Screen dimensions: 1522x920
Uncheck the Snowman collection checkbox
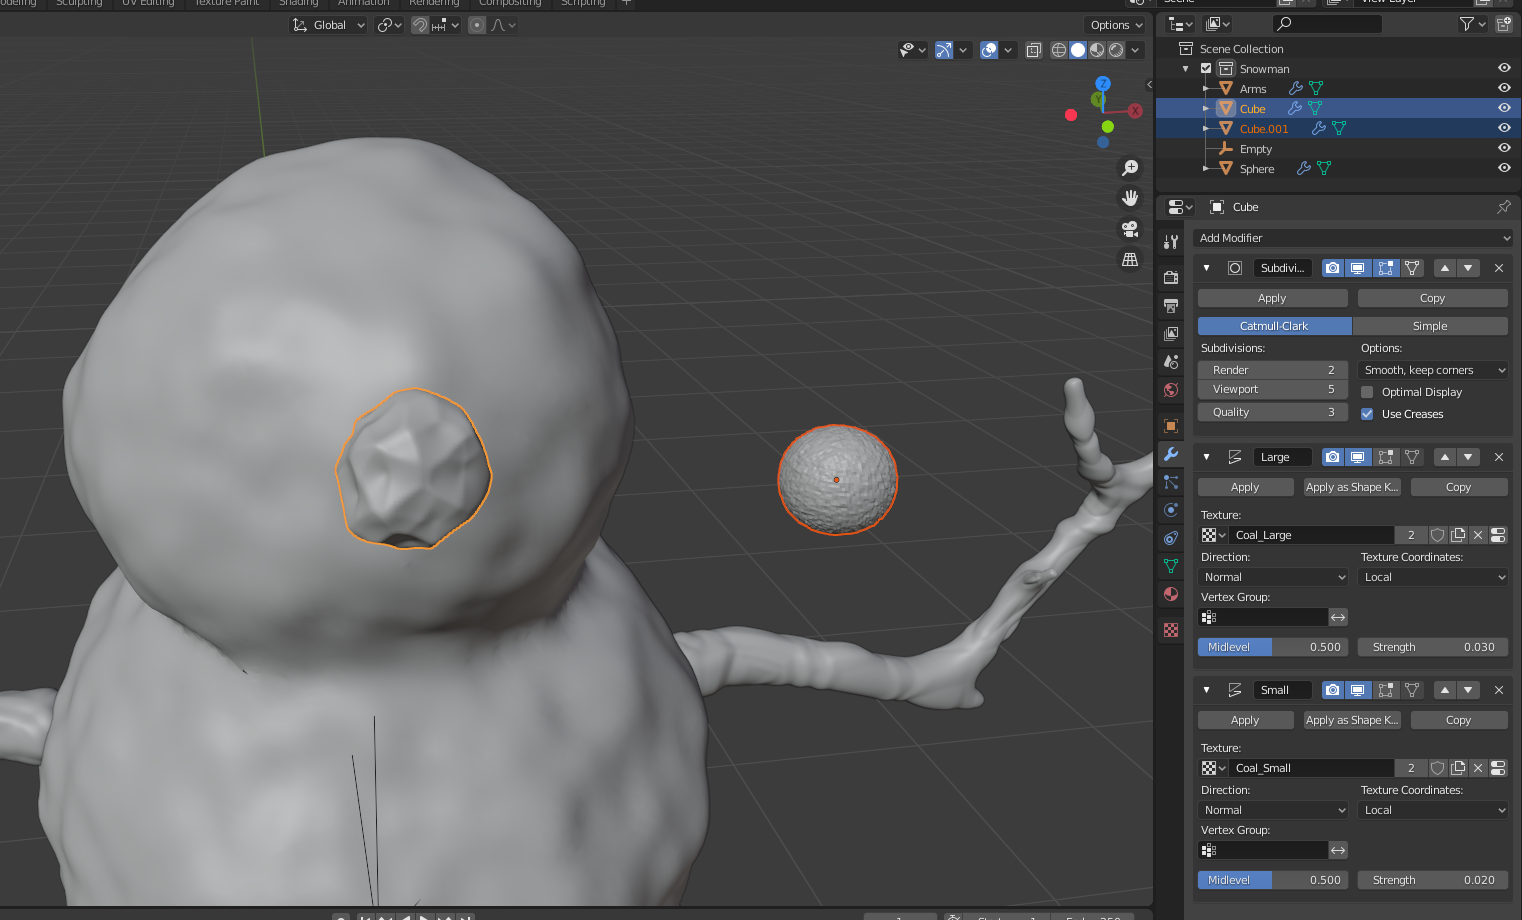(1206, 68)
